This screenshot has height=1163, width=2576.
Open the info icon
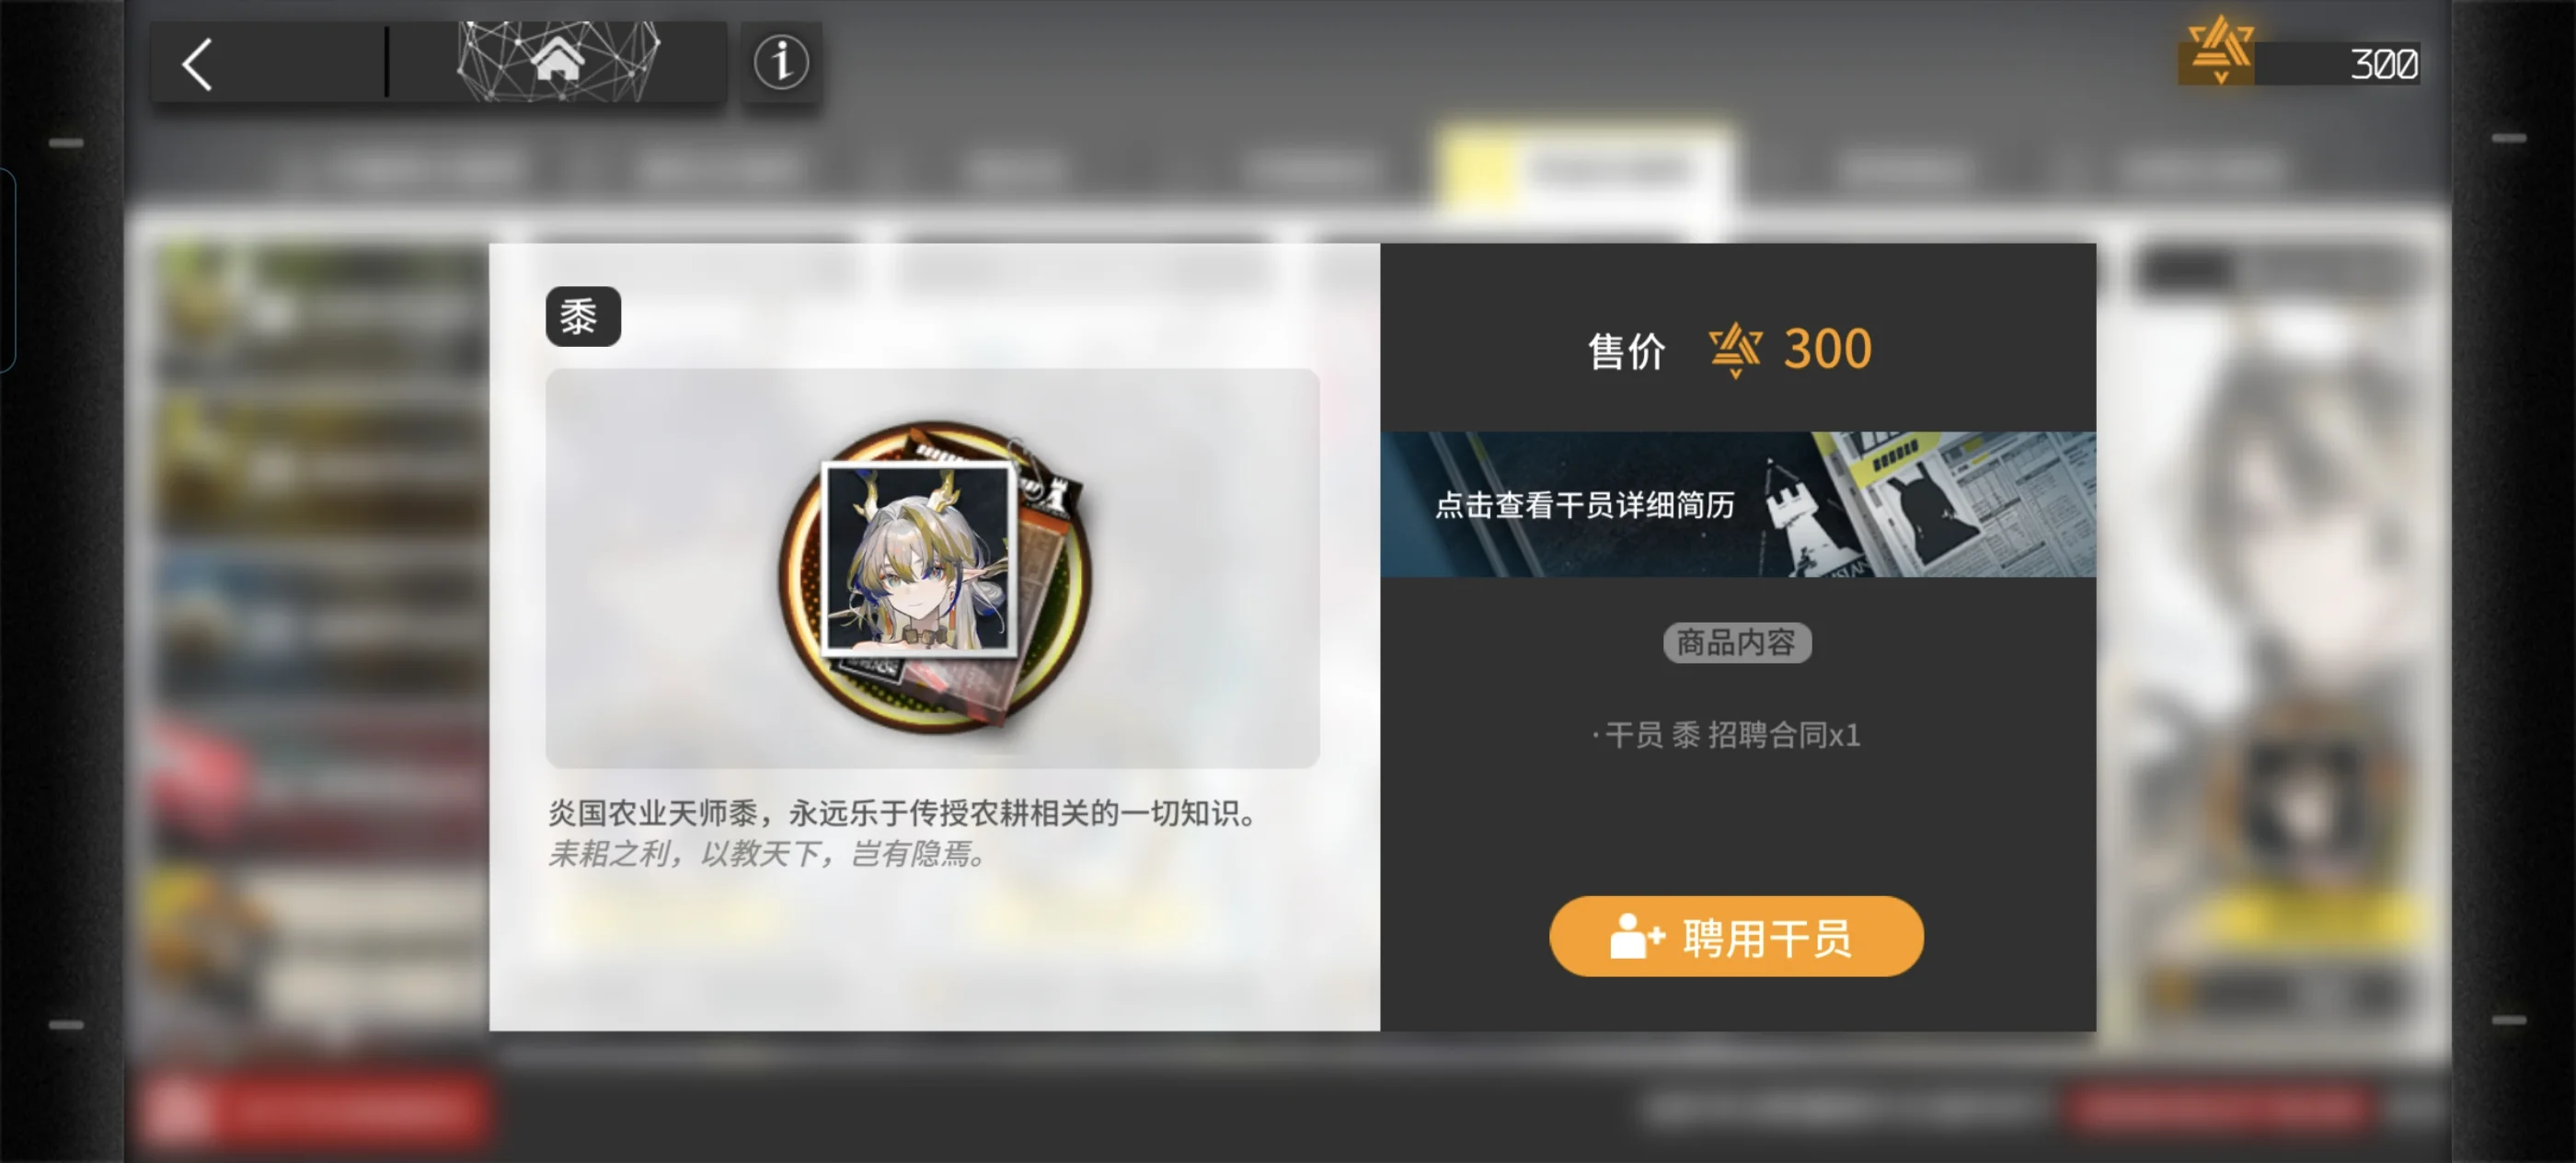(781, 62)
